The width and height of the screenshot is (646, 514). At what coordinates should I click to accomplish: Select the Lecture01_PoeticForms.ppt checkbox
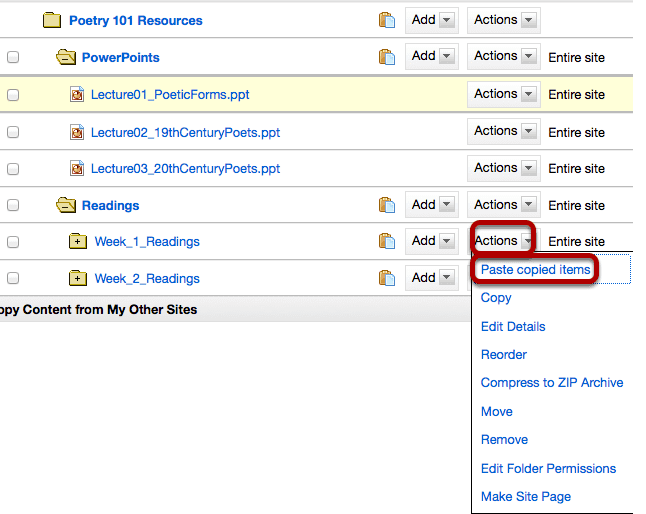click(x=13, y=95)
